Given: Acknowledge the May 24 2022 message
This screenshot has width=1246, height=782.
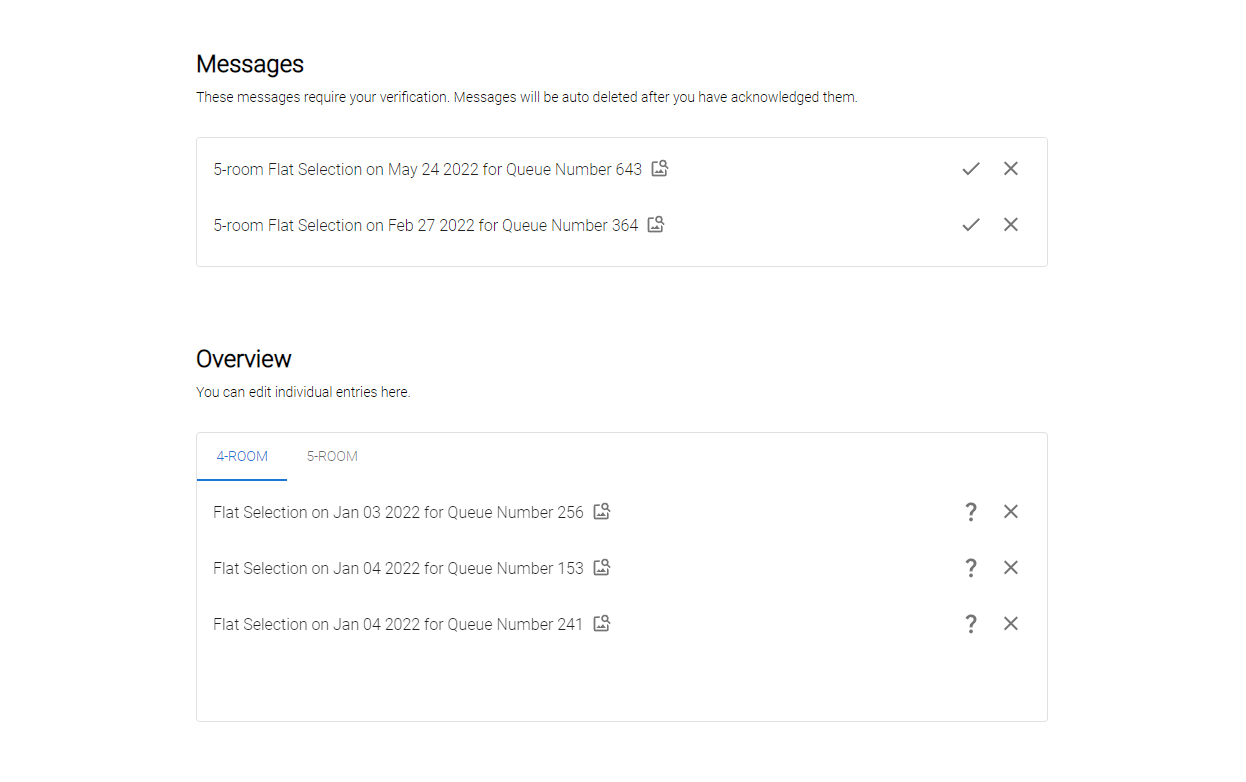Looking at the screenshot, I should [971, 168].
